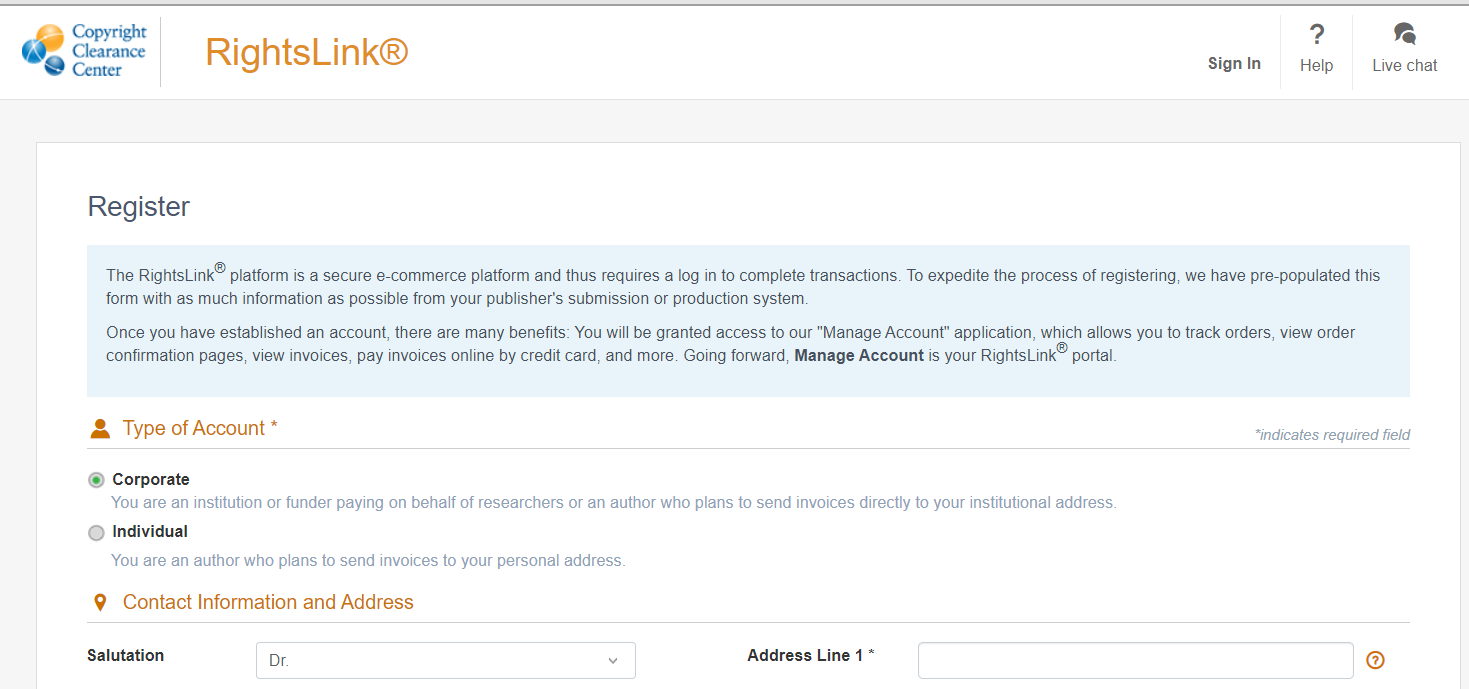Click the Salutation field label
Screen dimensions: 1469x689
pos(125,655)
